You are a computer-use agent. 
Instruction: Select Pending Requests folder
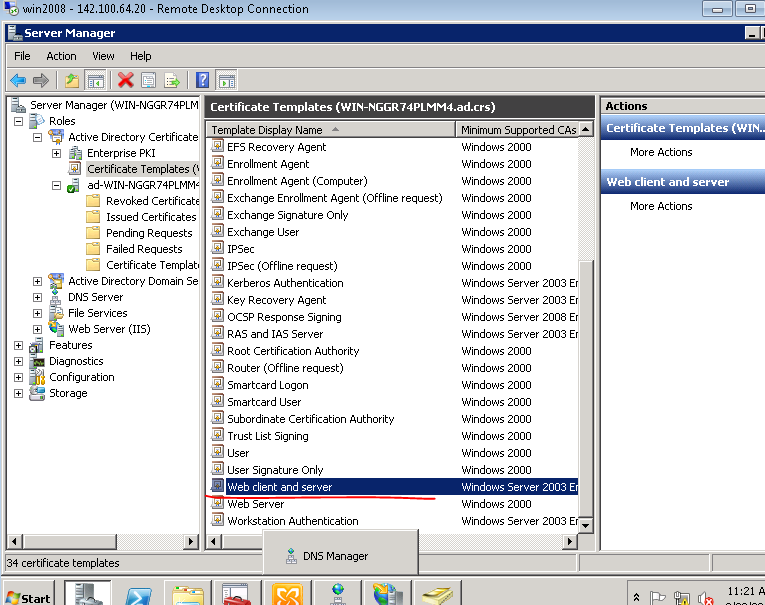click(x=149, y=233)
